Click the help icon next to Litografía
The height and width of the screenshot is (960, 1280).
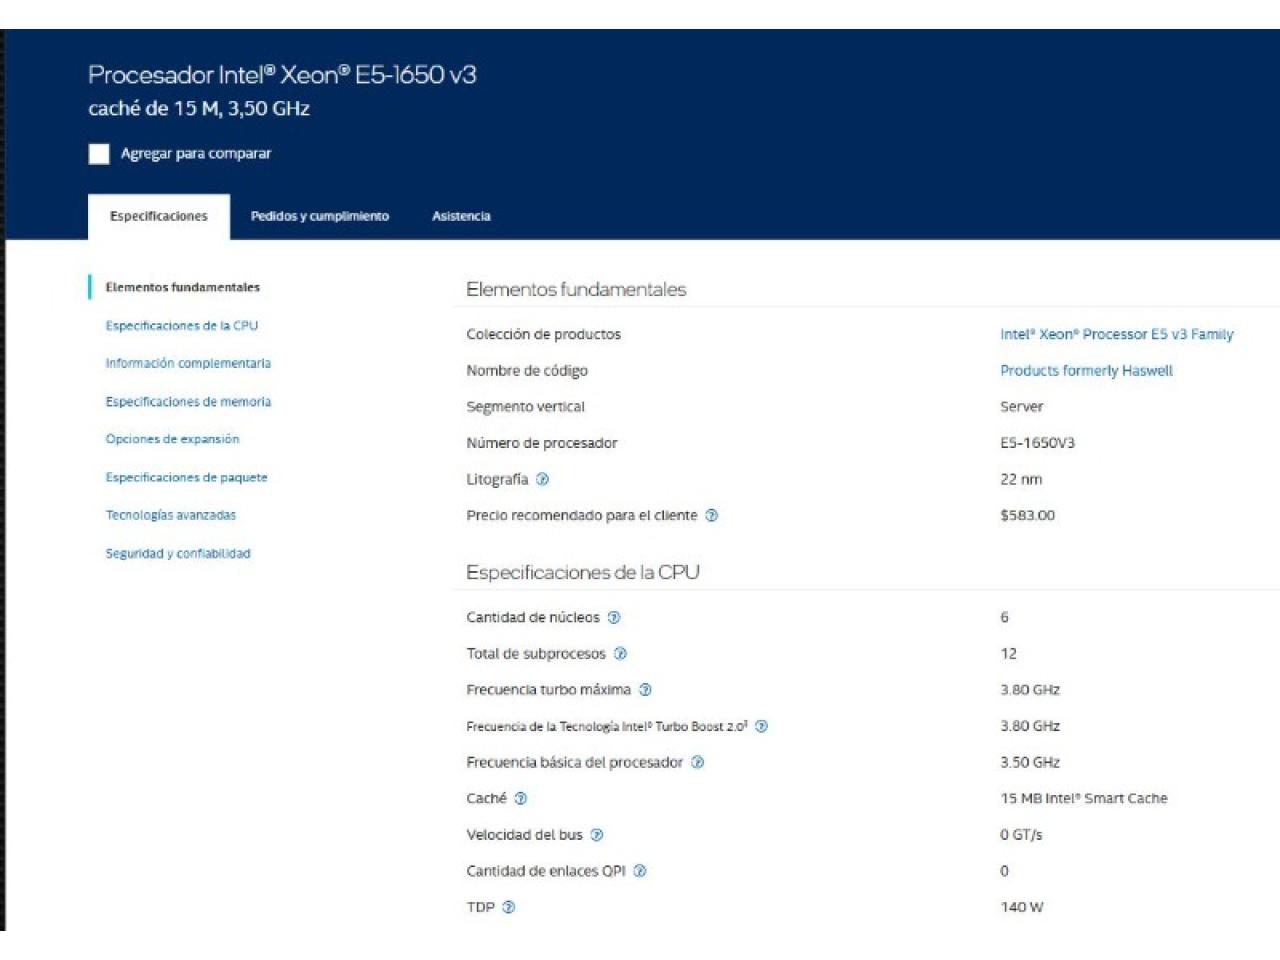click(x=542, y=479)
